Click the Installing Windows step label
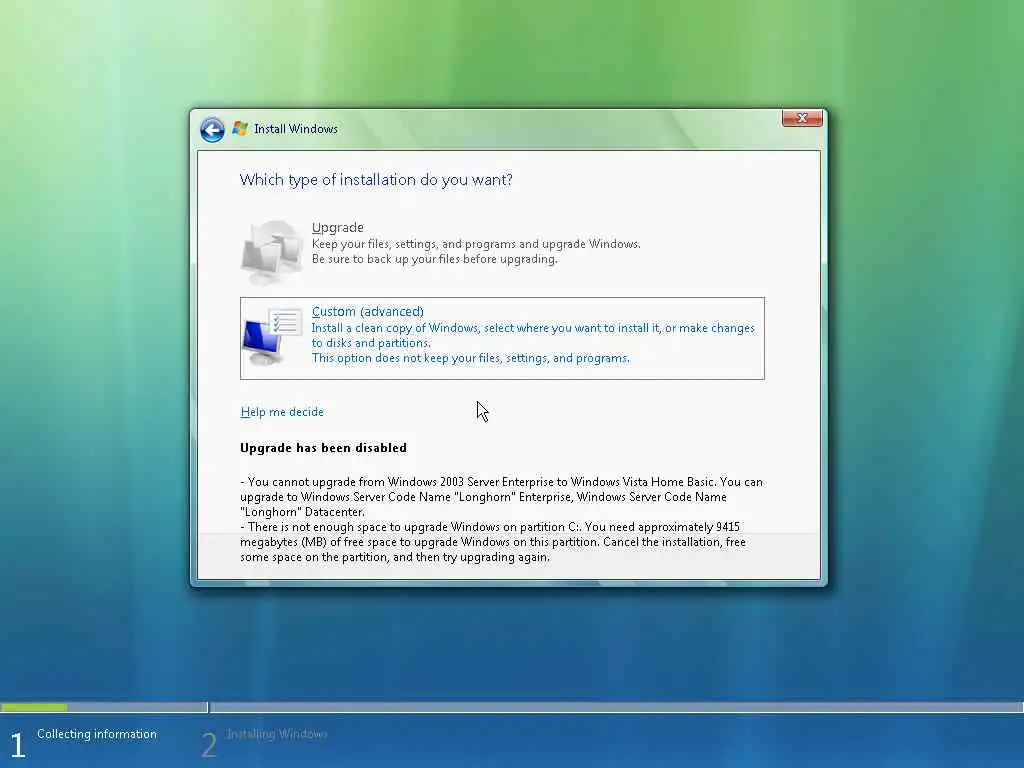This screenshot has height=768, width=1024. 277,734
